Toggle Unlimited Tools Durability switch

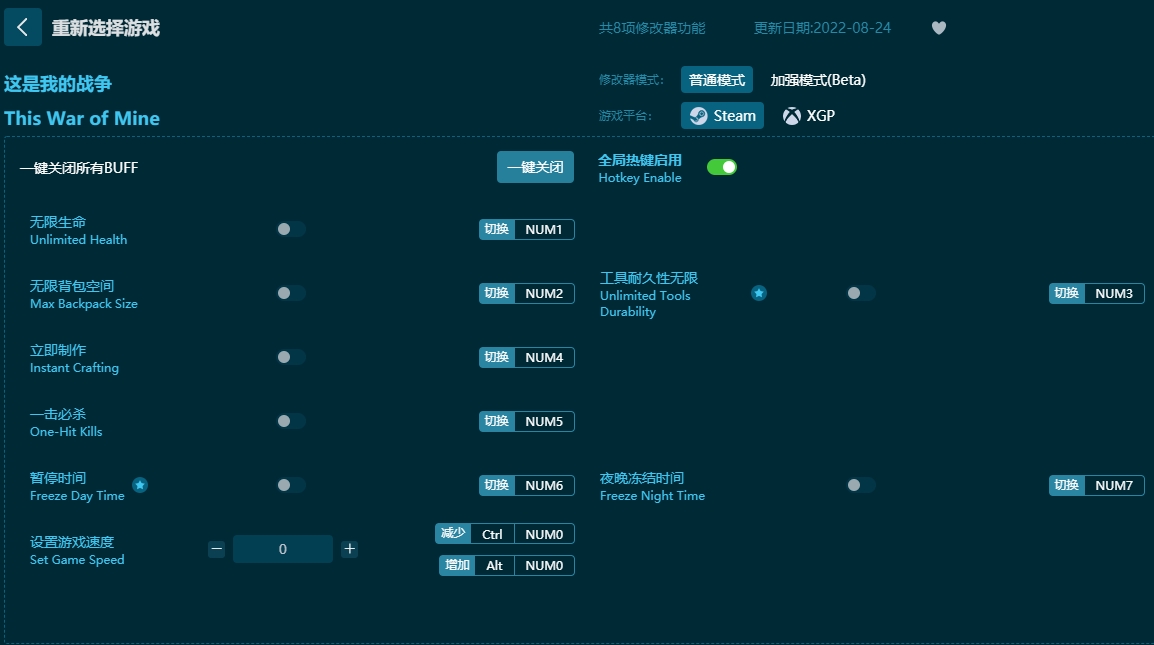861,293
